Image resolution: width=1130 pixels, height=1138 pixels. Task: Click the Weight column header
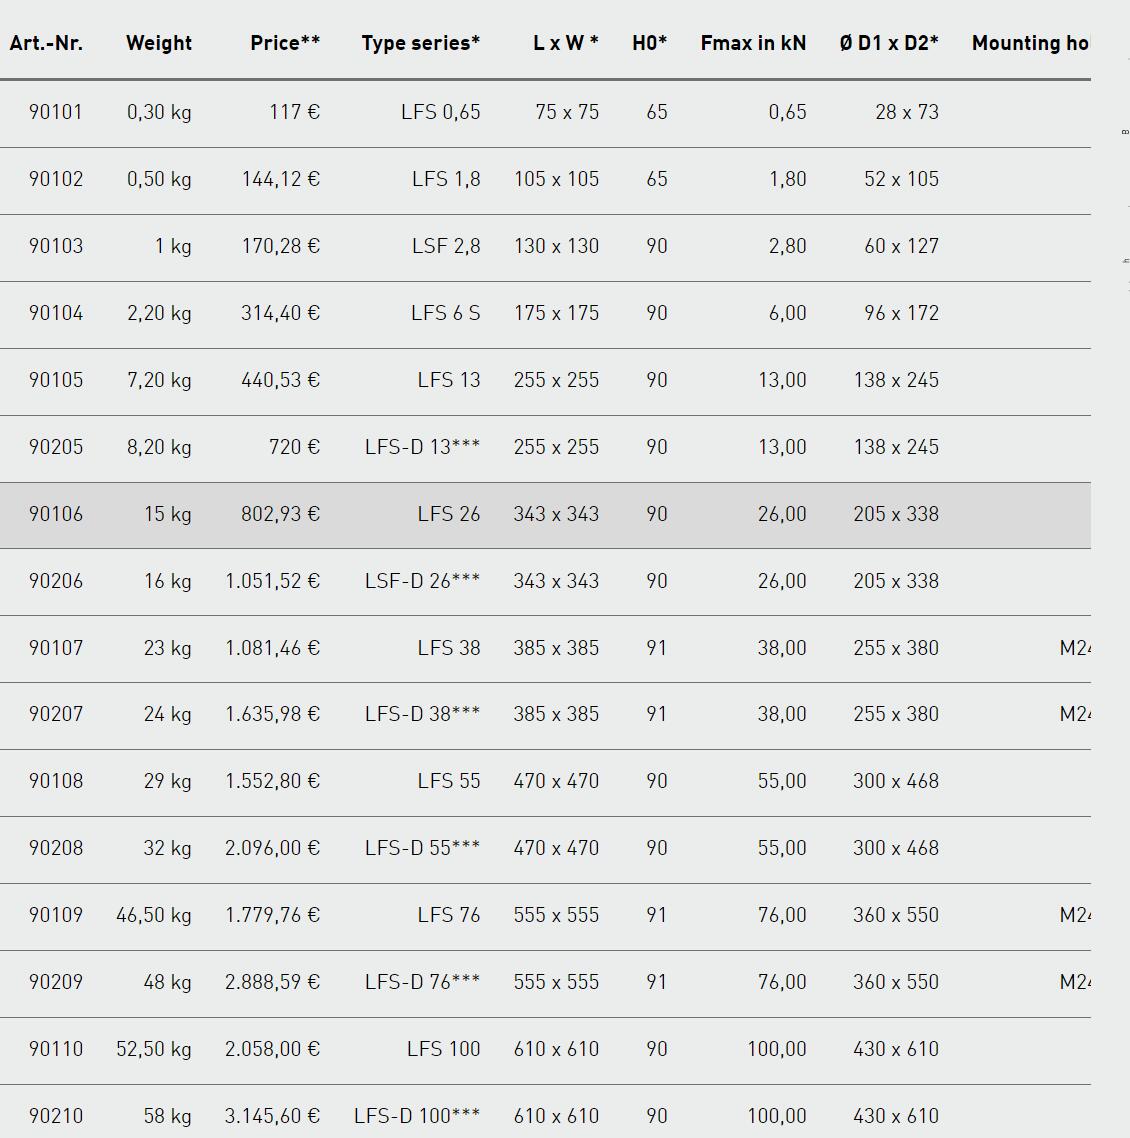(x=159, y=43)
